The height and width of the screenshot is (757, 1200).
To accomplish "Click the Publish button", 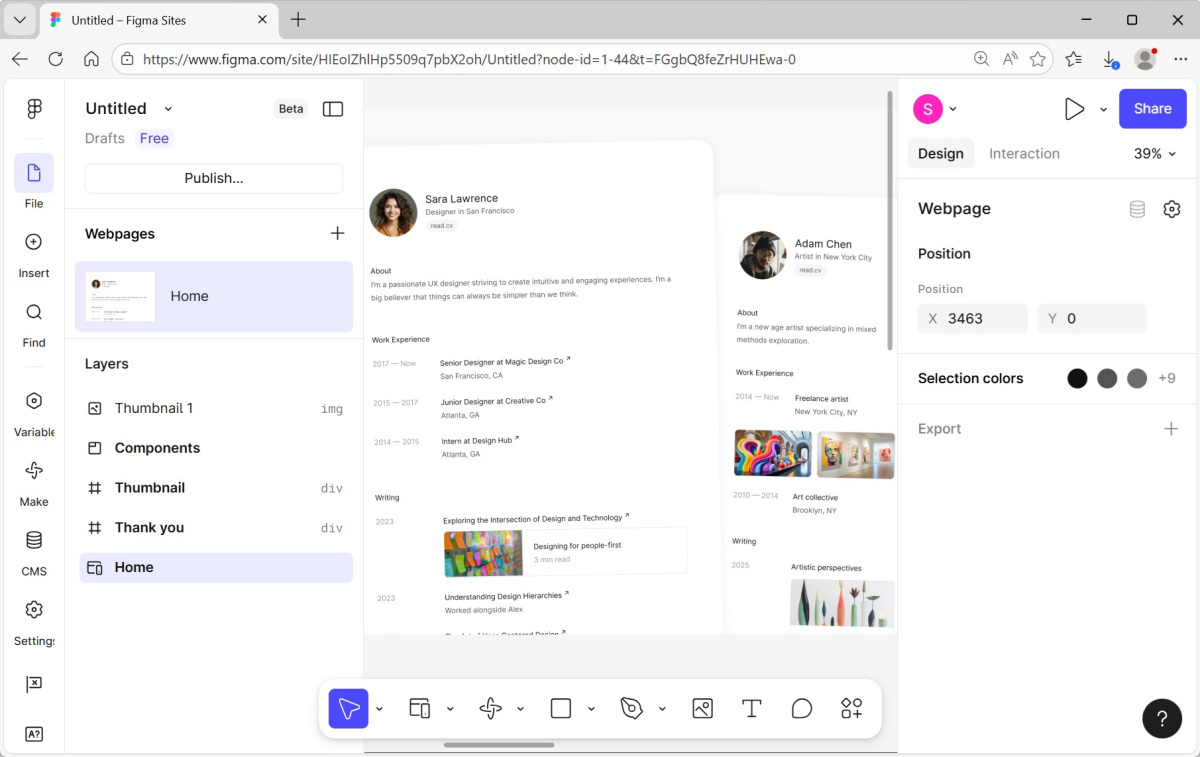I will [x=214, y=178].
